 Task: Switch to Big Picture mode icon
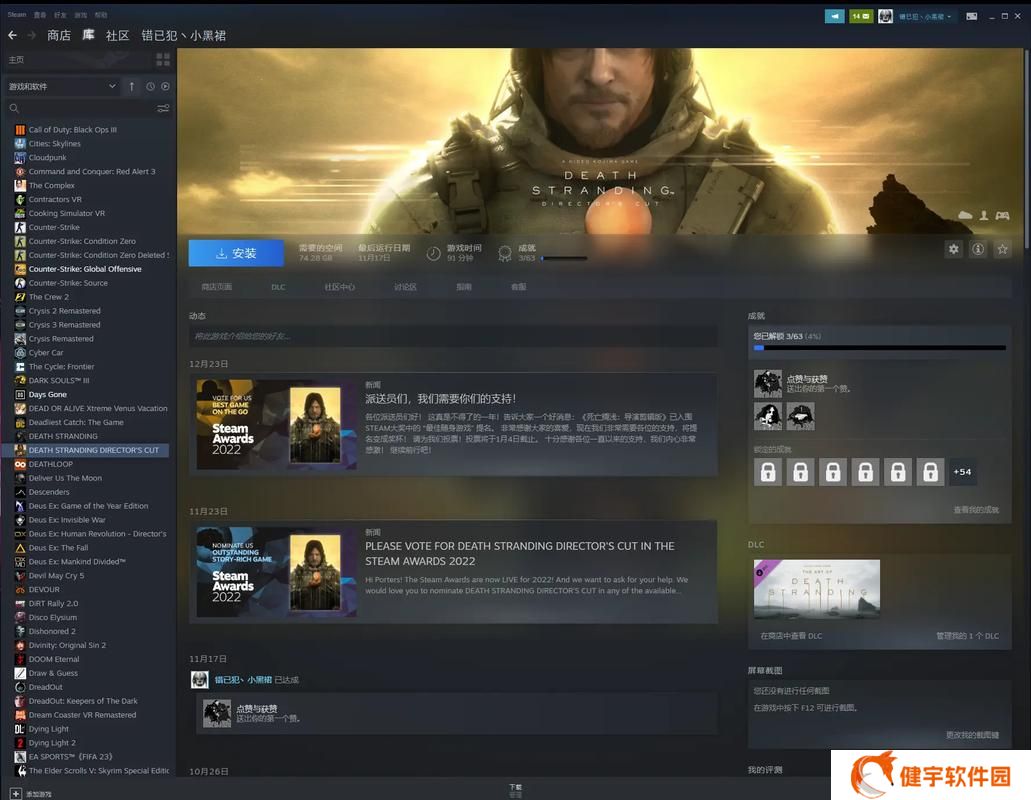[x=971, y=16]
